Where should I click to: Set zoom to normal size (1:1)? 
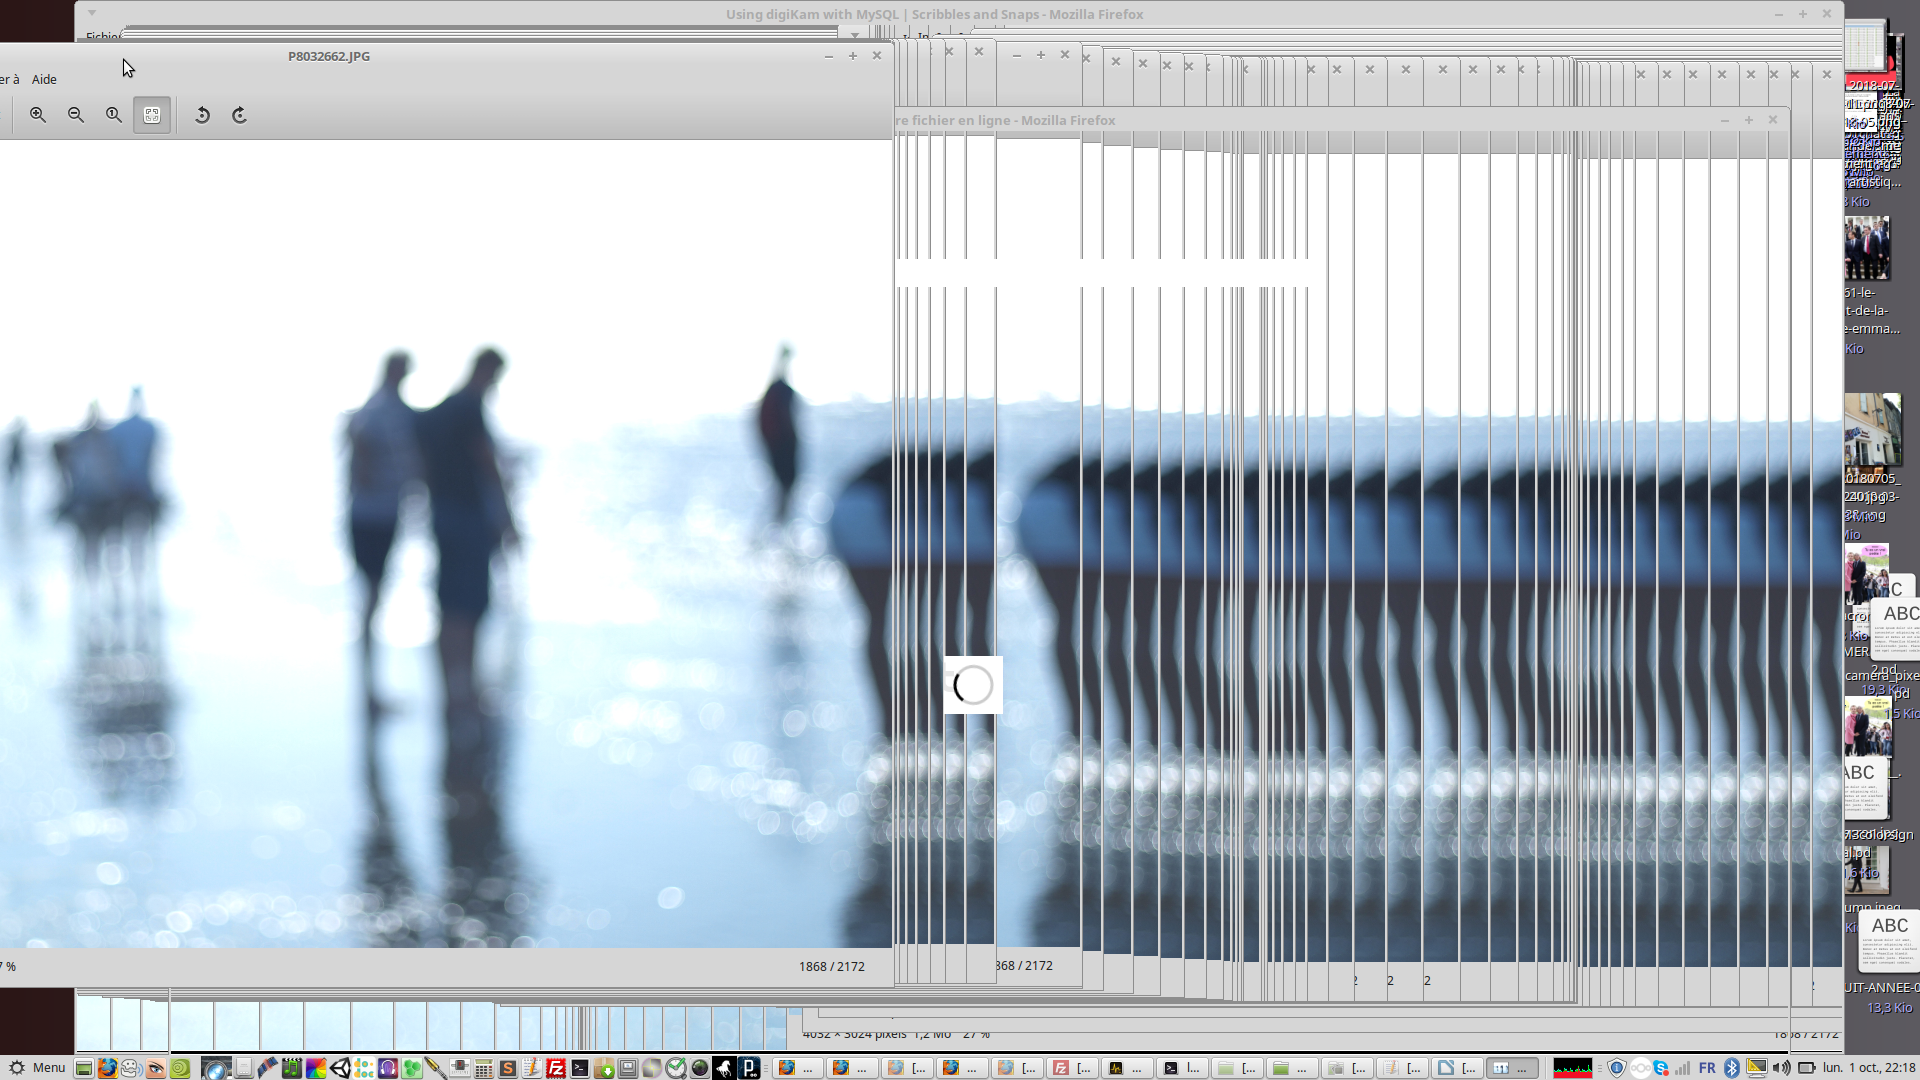114,115
